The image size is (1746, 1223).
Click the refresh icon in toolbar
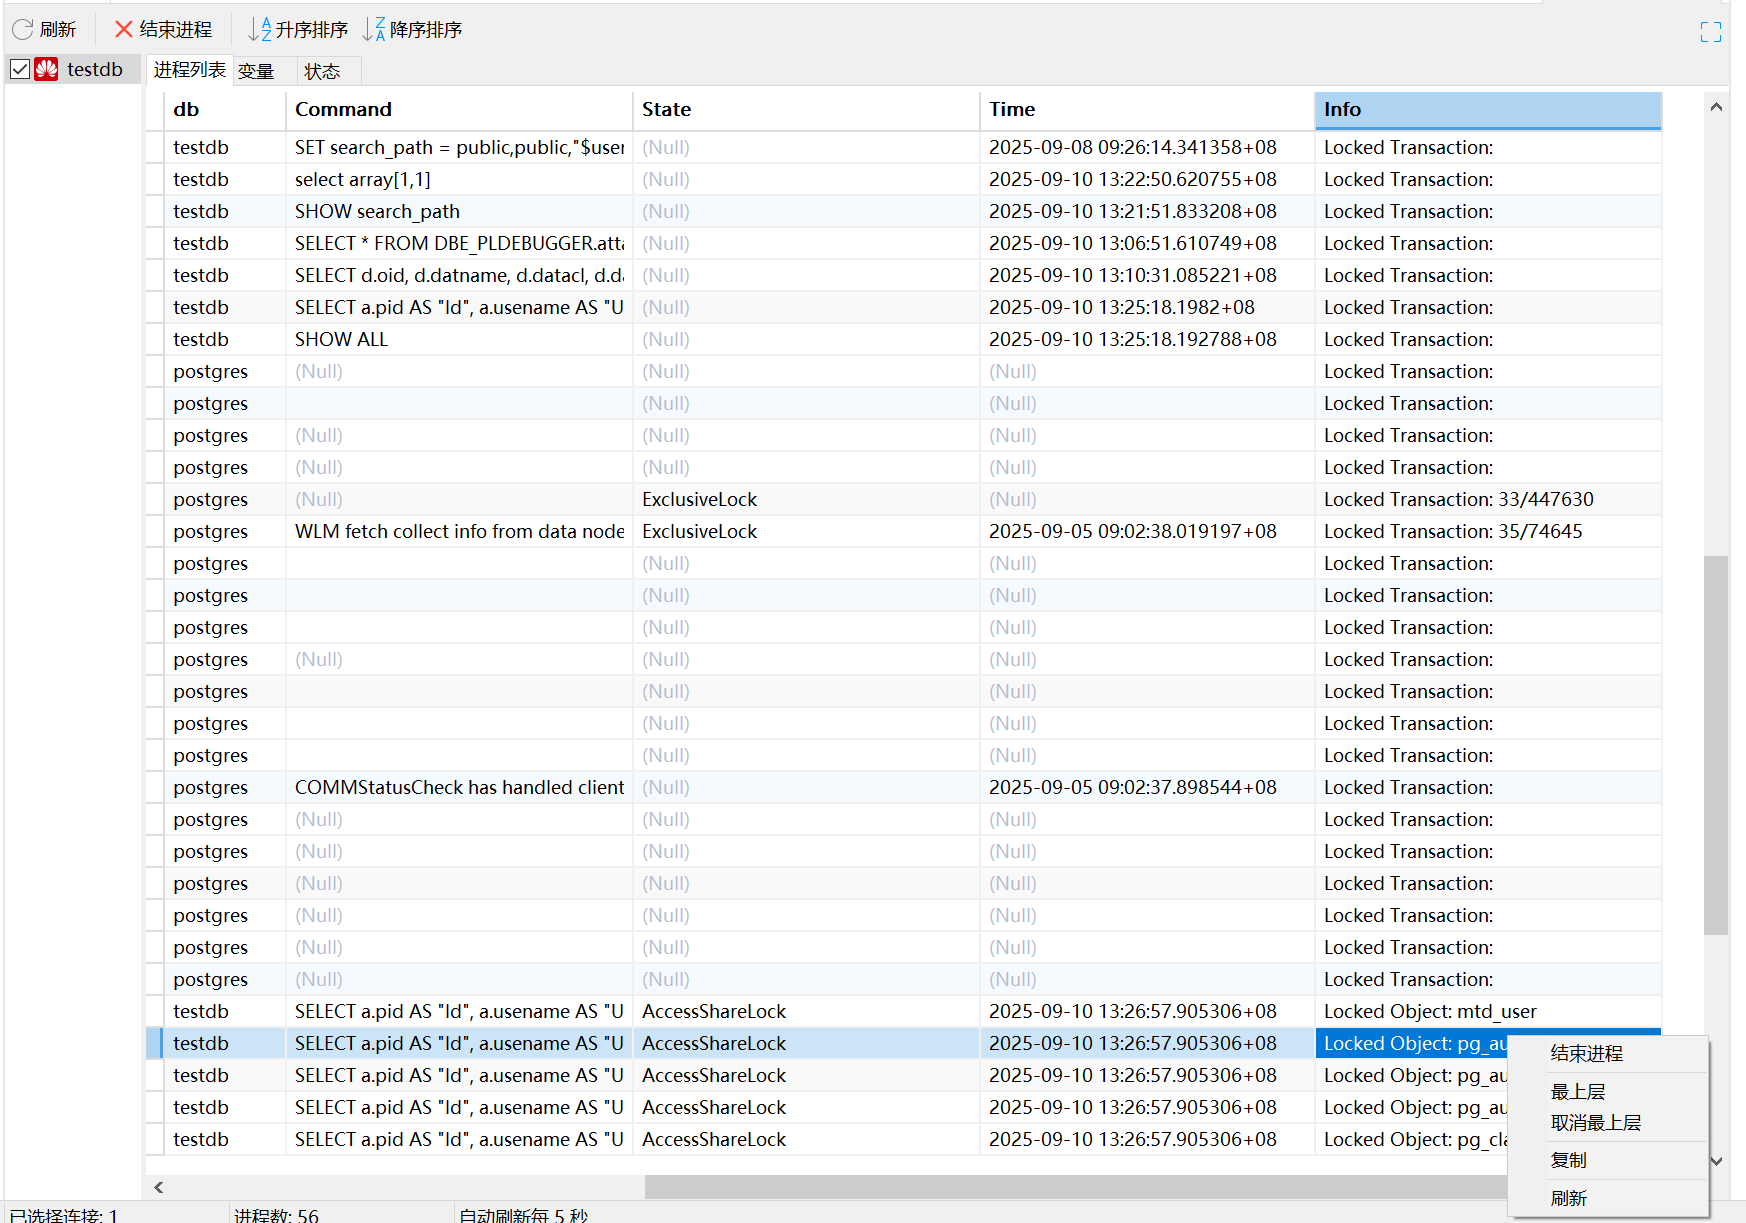pos(23,30)
